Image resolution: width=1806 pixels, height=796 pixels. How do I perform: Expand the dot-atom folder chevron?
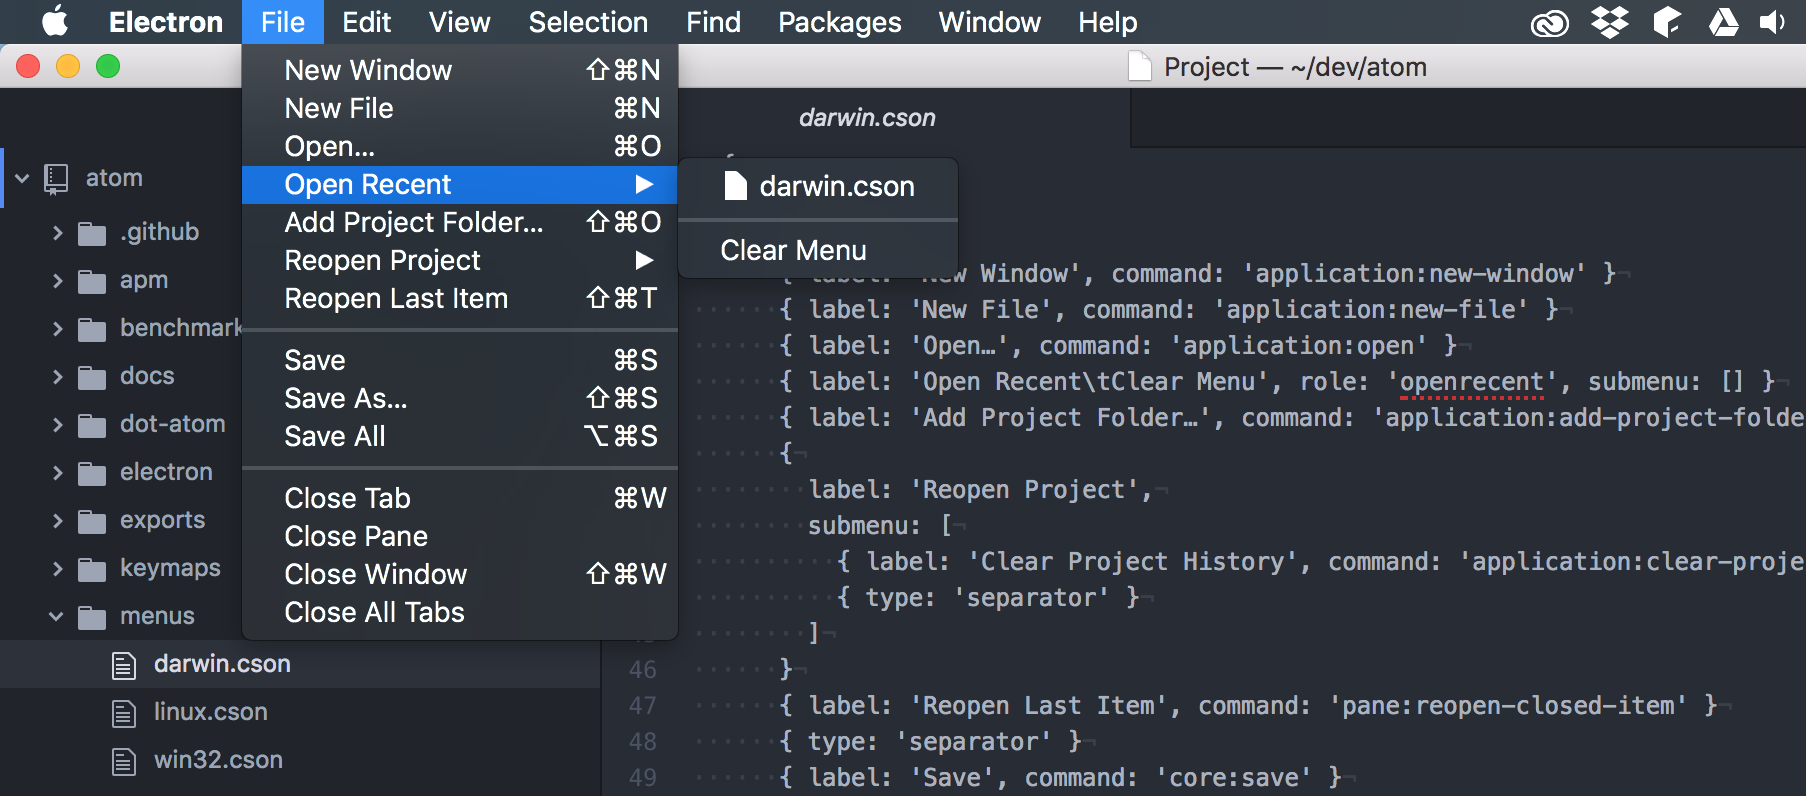coord(57,425)
